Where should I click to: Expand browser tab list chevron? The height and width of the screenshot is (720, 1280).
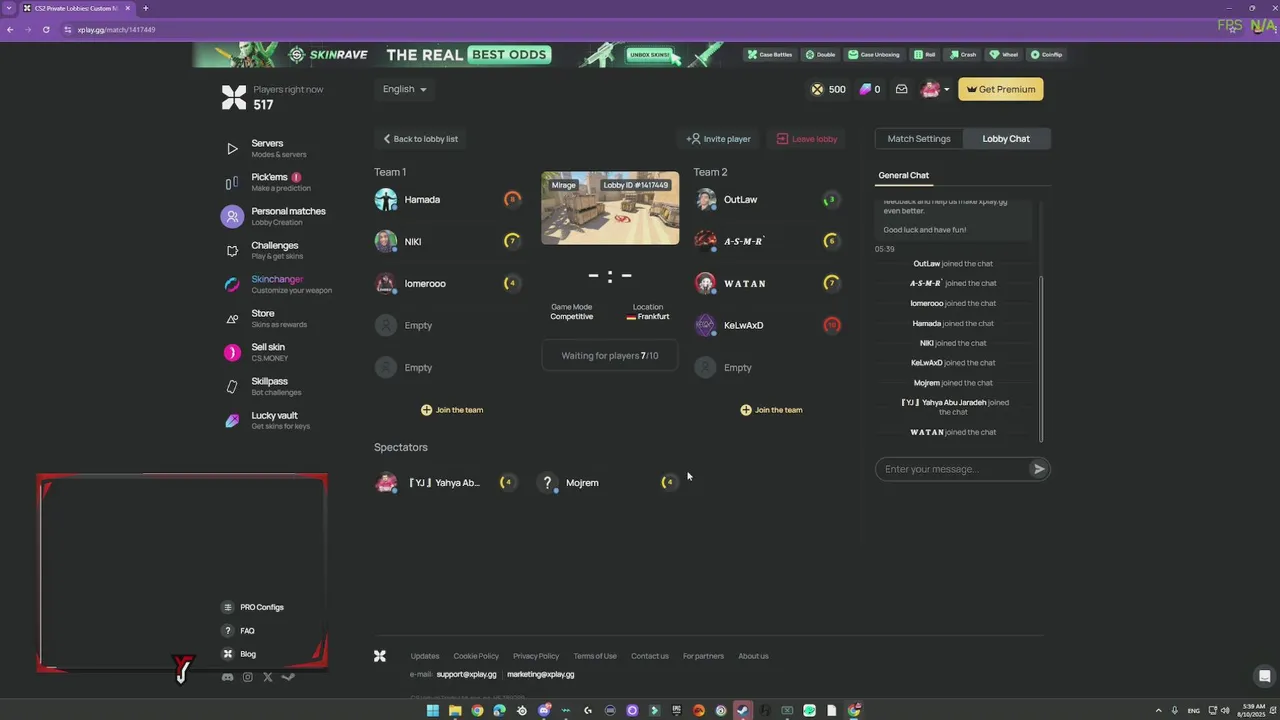point(9,8)
